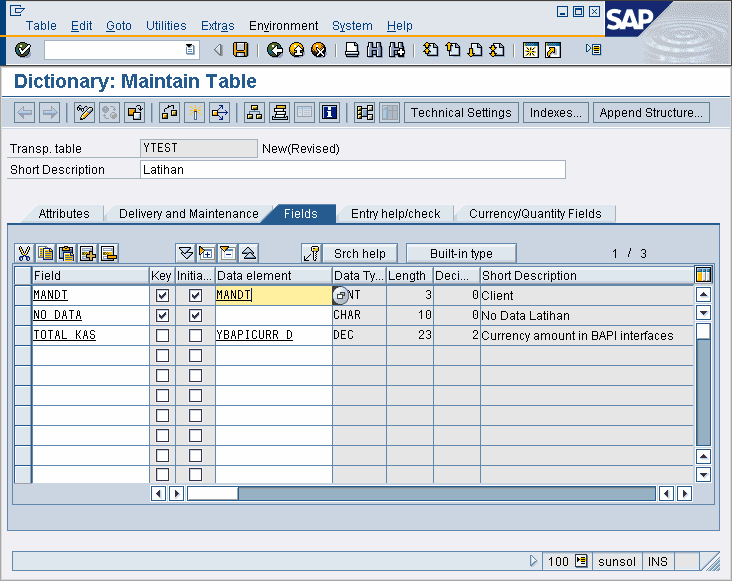Image resolution: width=732 pixels, height=581 pixels.
Task: Click the green checkmark Enter icon
Action: point(23,49)
